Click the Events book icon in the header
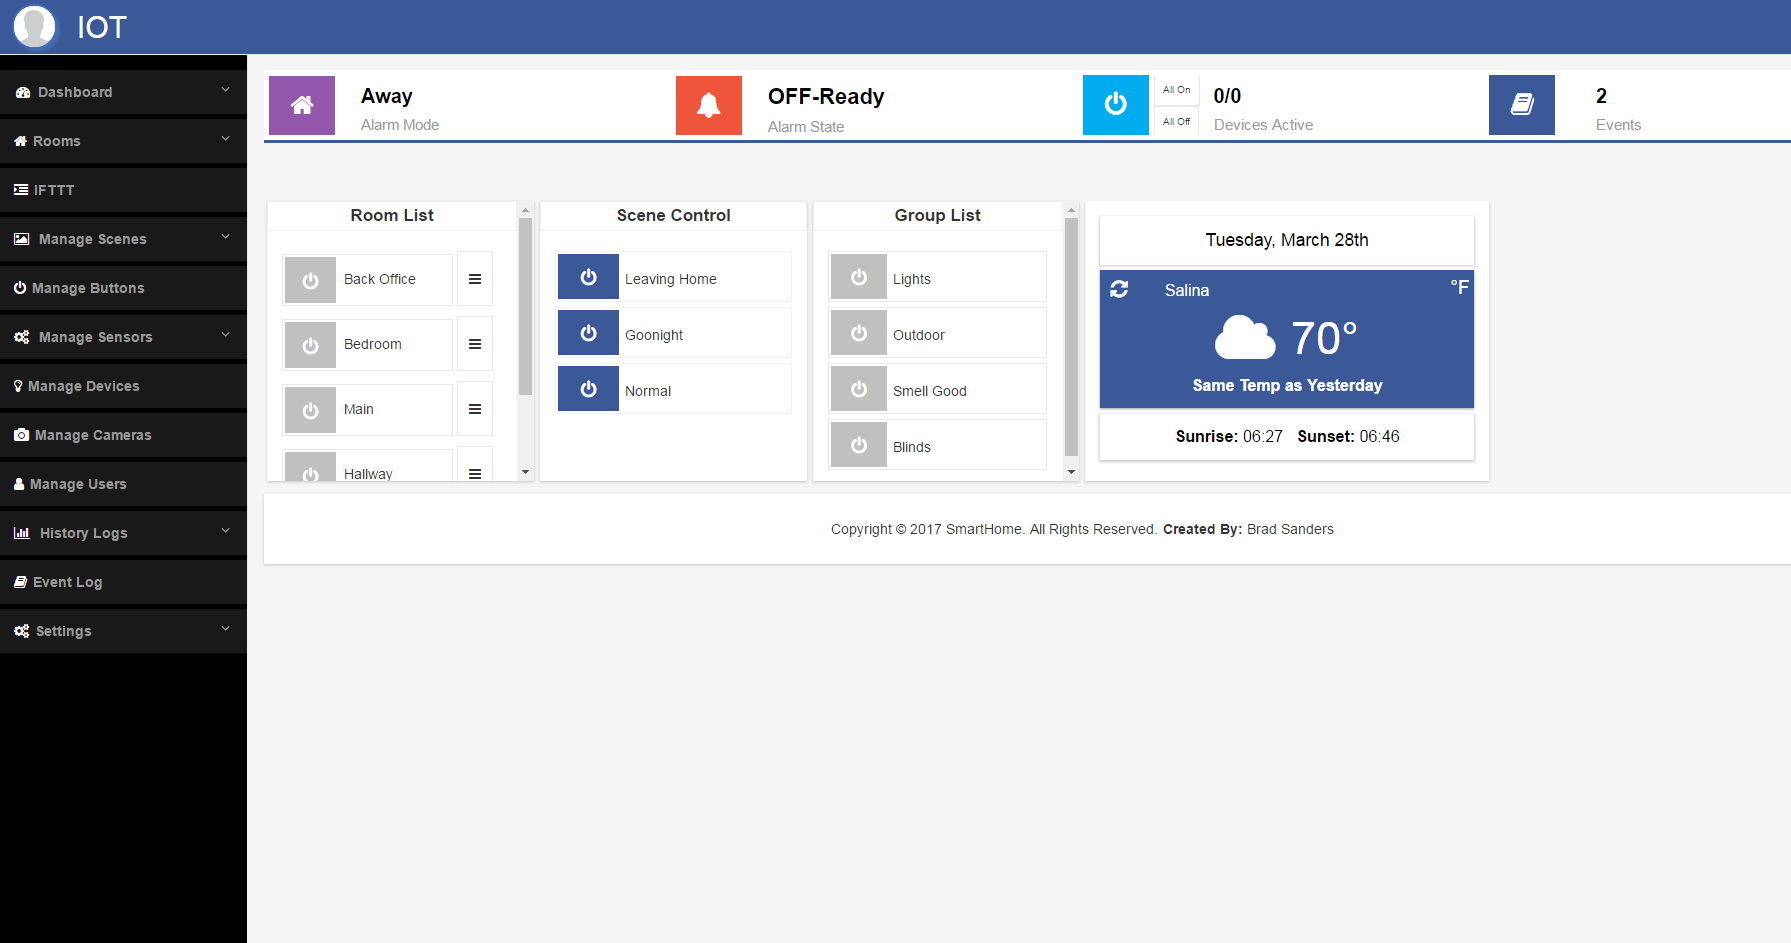 pos(1521,105)
